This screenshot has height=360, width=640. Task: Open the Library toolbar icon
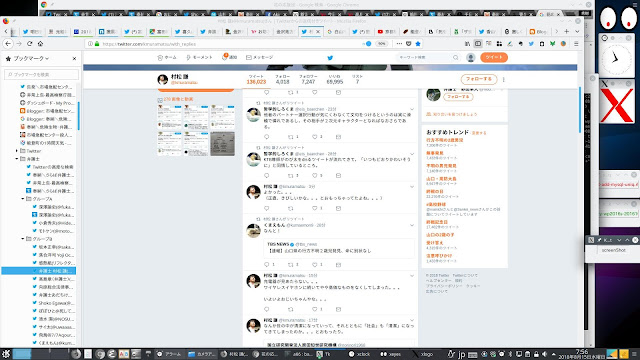[467, 44]
